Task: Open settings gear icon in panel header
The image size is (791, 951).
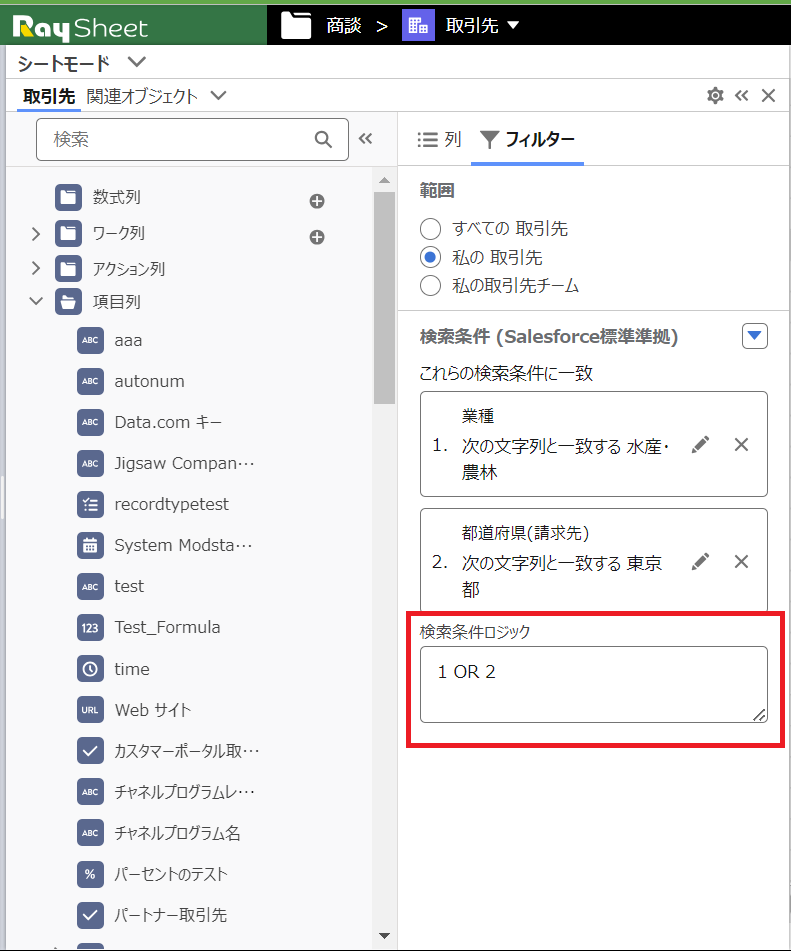Action: 715,95
